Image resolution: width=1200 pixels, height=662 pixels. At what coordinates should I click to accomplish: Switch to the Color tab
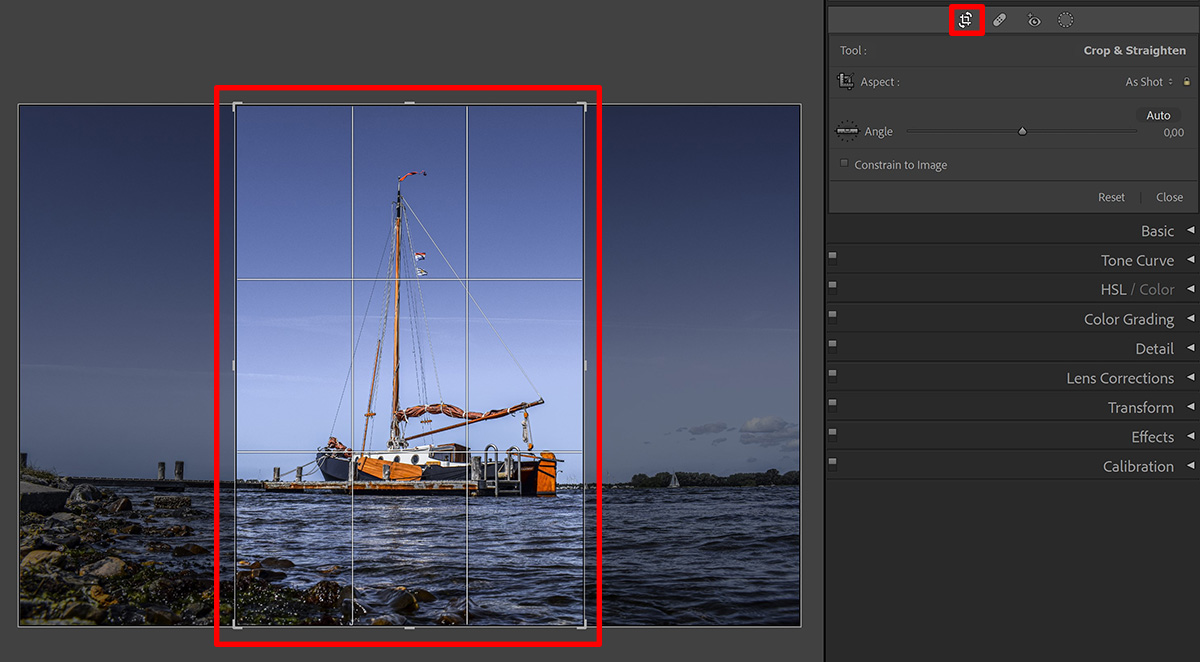[1158, 289]
